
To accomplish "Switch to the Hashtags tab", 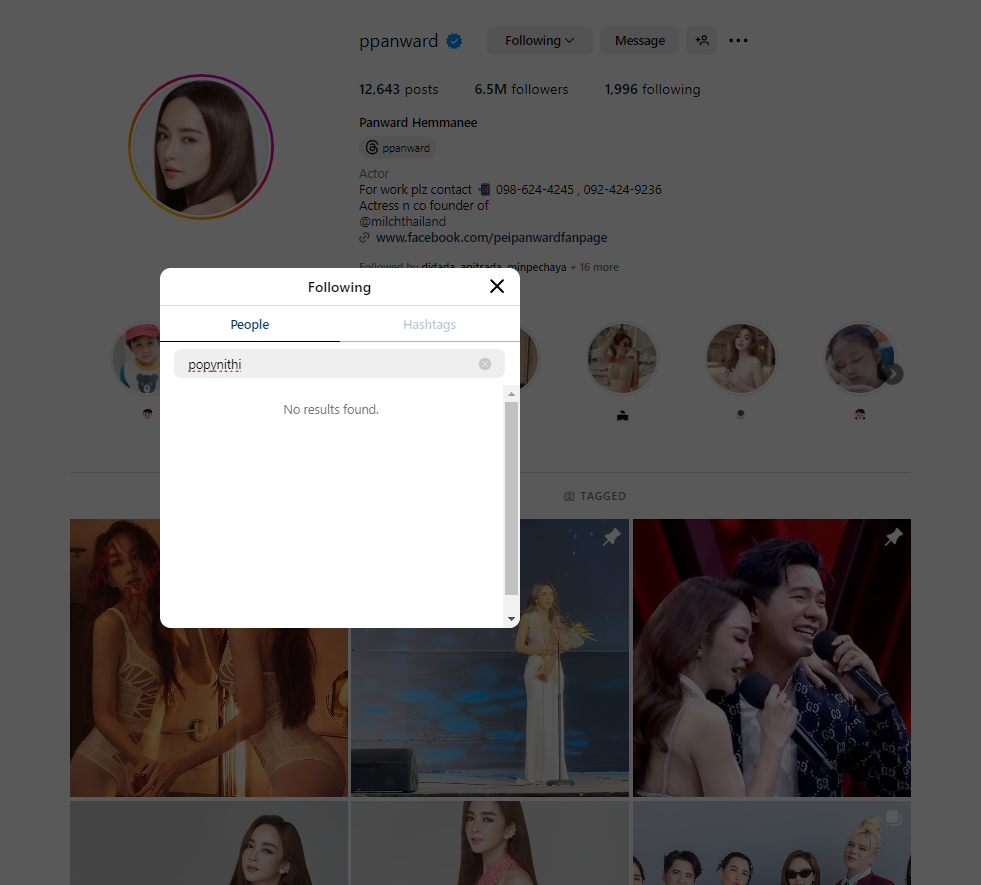I will 429,325.
